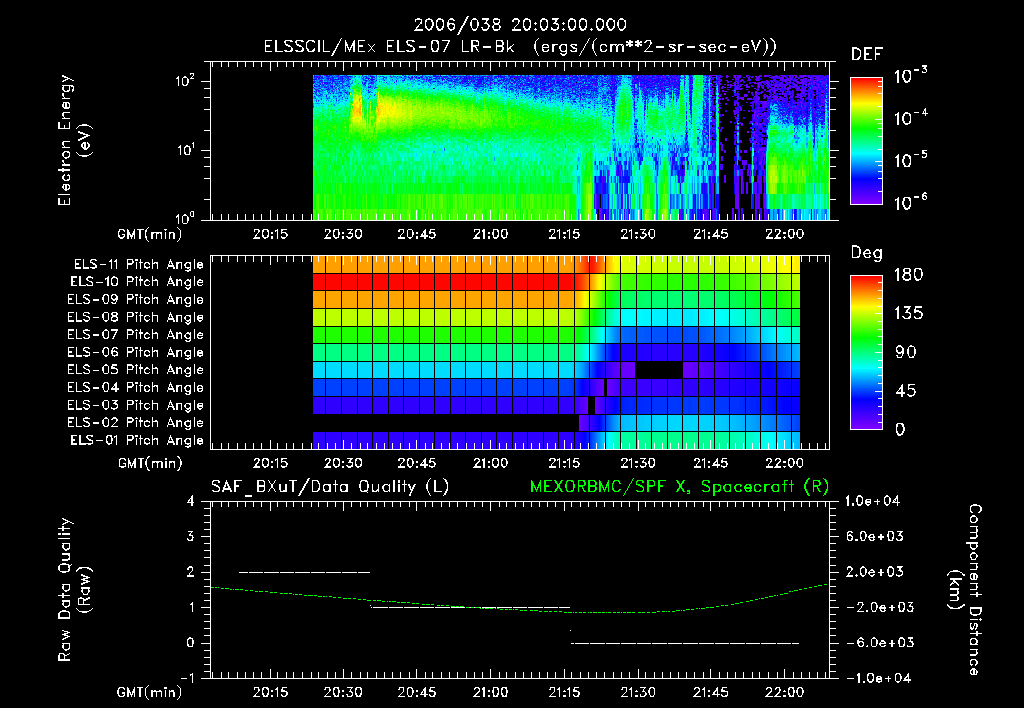Screen dimensions: 1024x708
Task: Click the black gap in ELS-05 pitch angle row
Action: tap(659, 370)
